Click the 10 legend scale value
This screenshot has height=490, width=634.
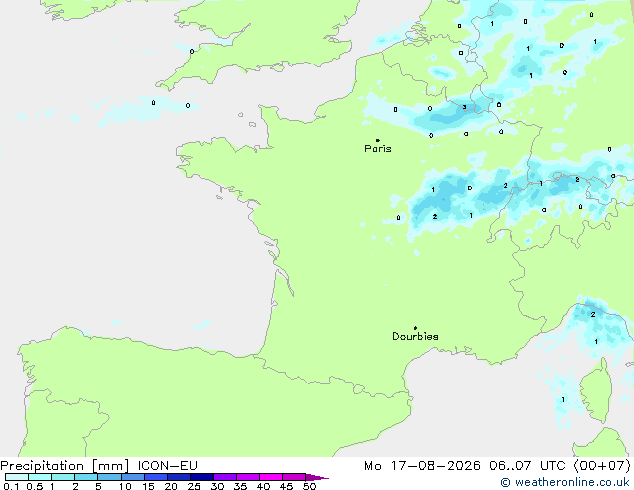point(125,486)
